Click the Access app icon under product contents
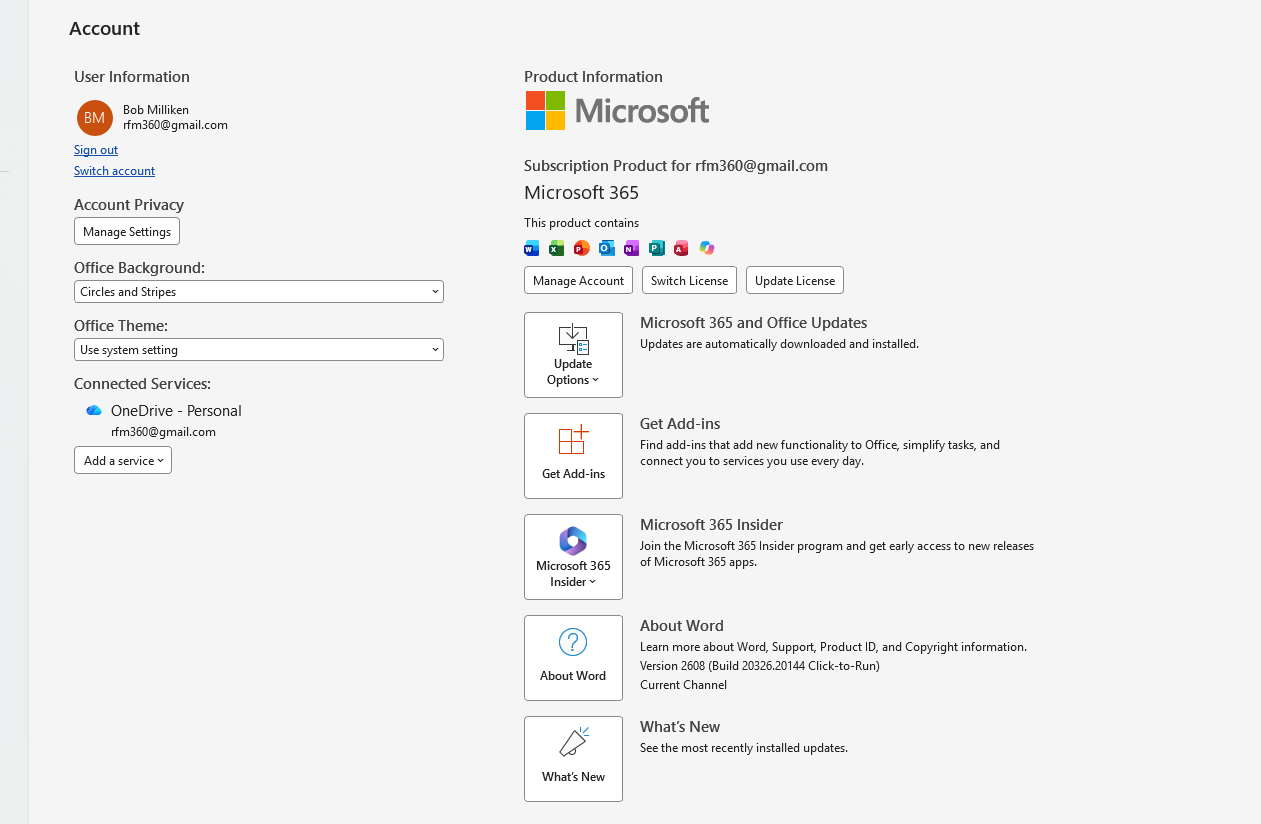 (682, 248)
